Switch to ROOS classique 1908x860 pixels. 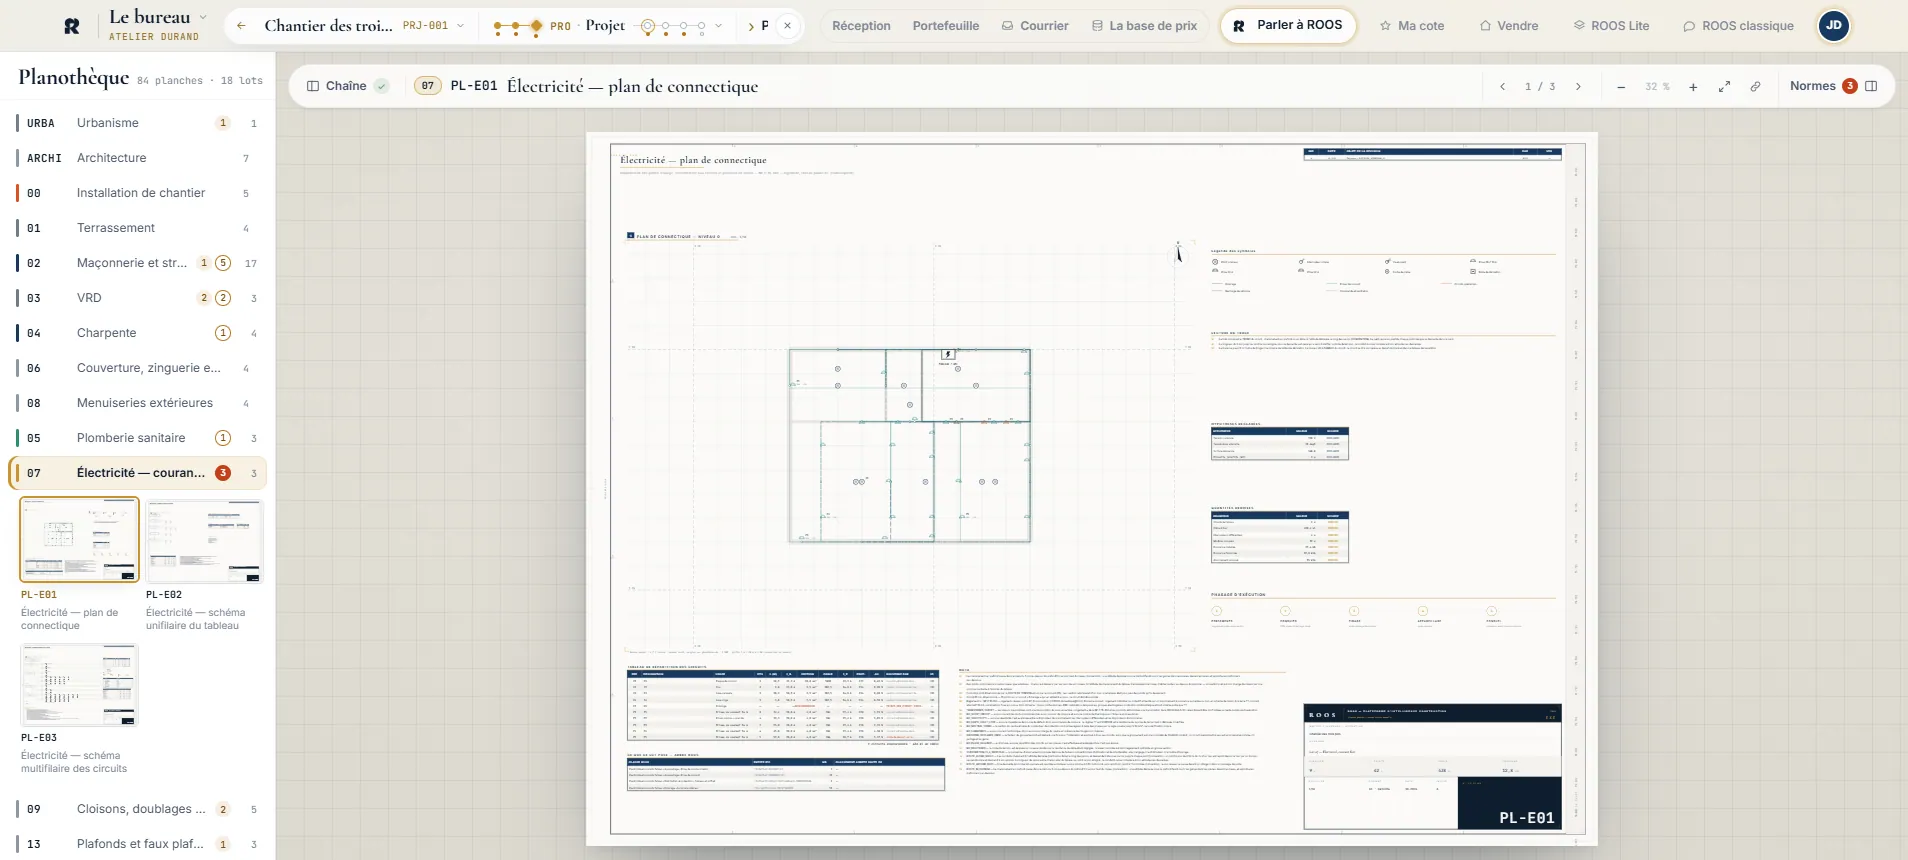1738,26
